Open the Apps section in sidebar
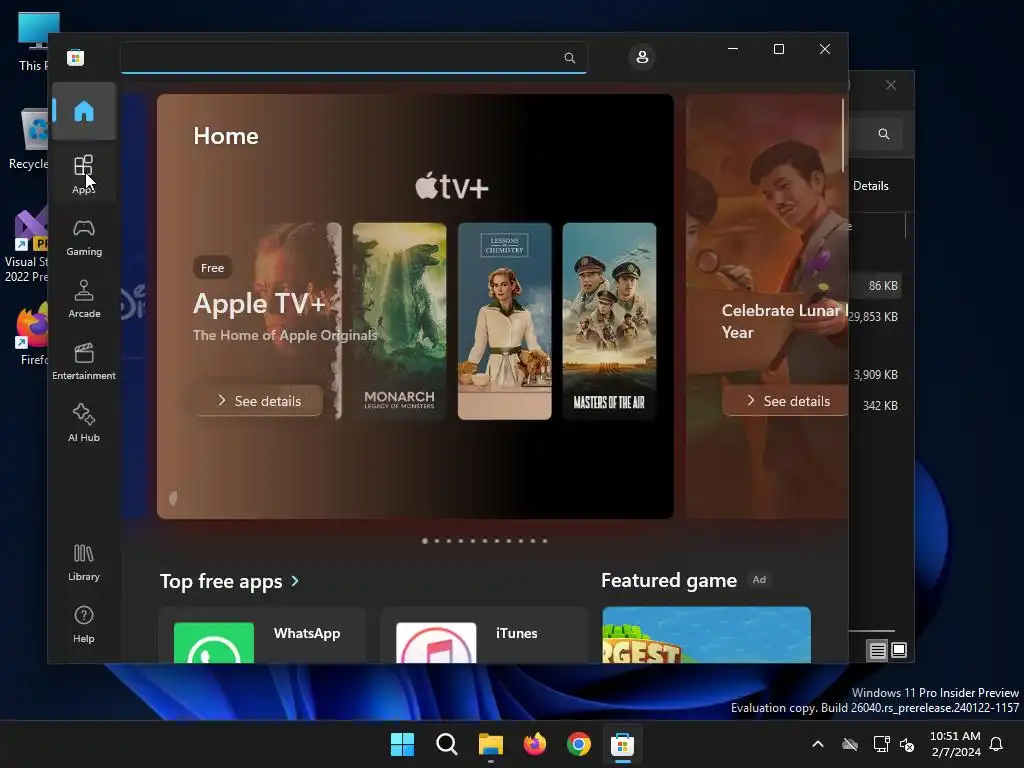Screen dimensions: 1024x768 (84, 174)
